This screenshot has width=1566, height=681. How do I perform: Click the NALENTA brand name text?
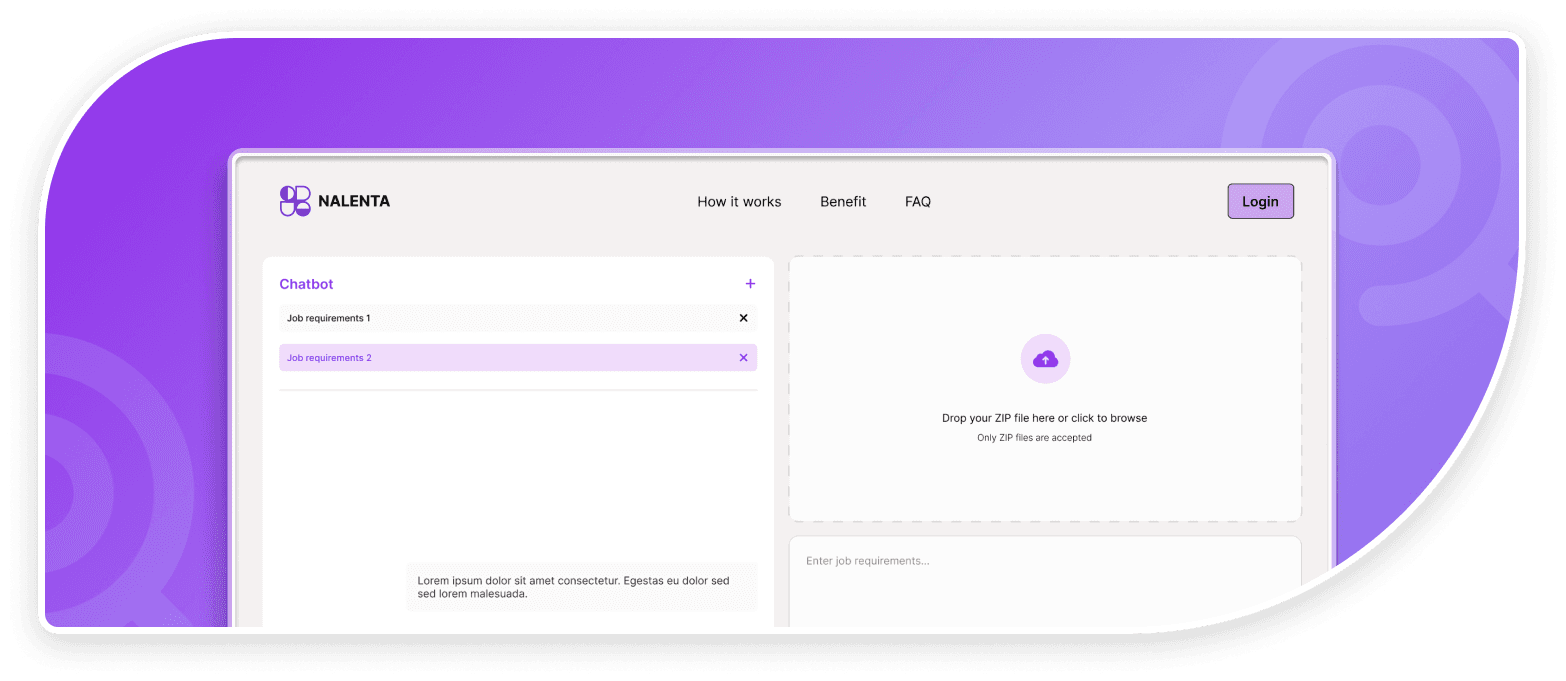[354, 200]
